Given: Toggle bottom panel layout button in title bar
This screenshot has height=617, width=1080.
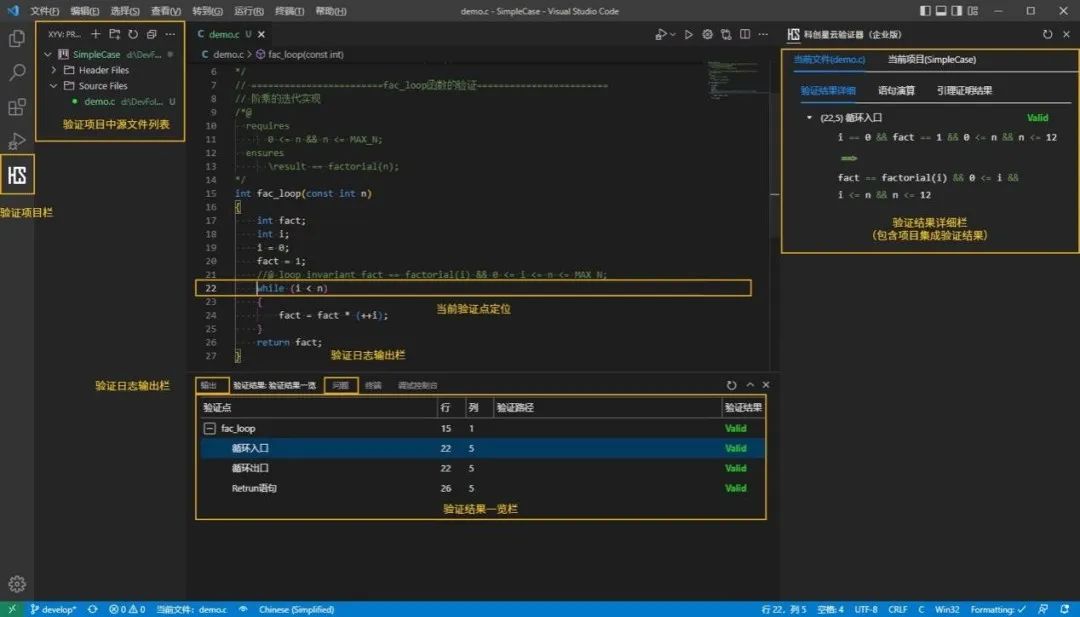Looking at the screenshot, I should [x=940, y=11].
